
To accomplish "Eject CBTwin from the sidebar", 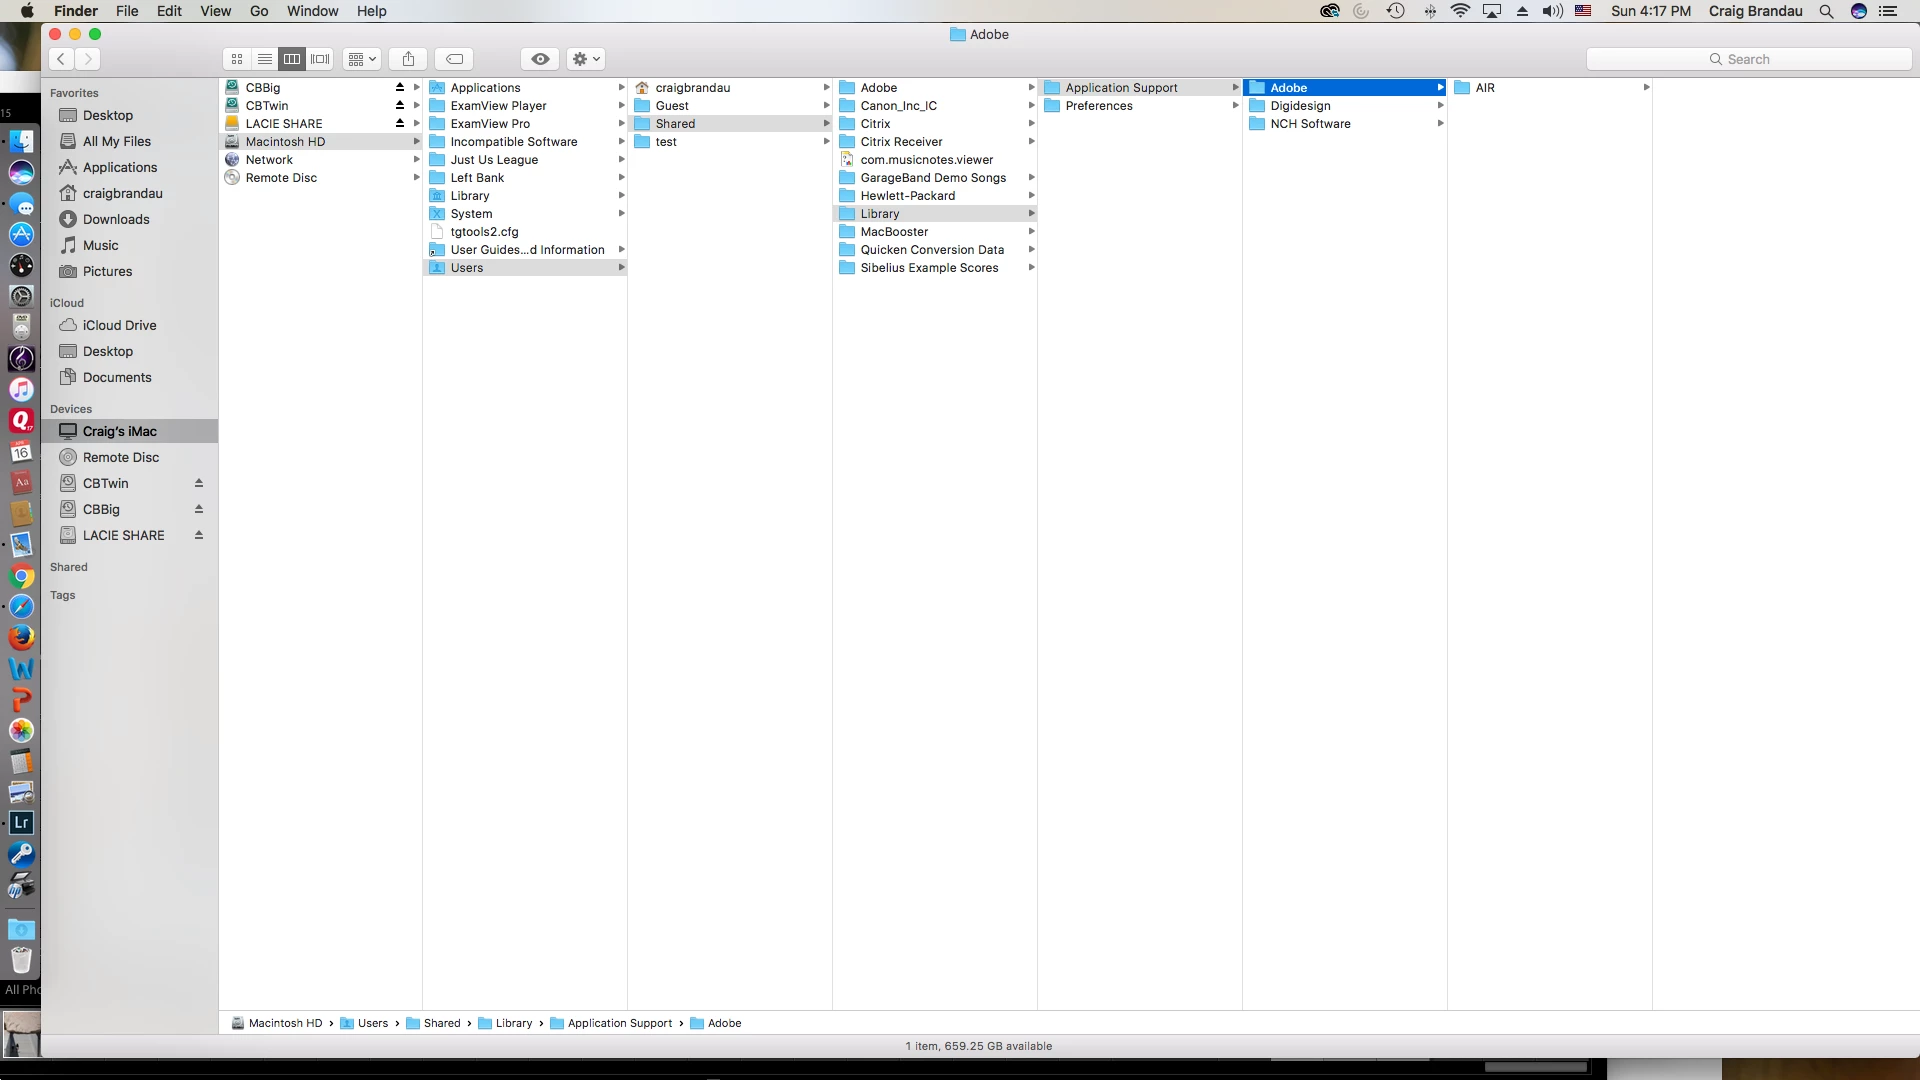I will 199,483.
